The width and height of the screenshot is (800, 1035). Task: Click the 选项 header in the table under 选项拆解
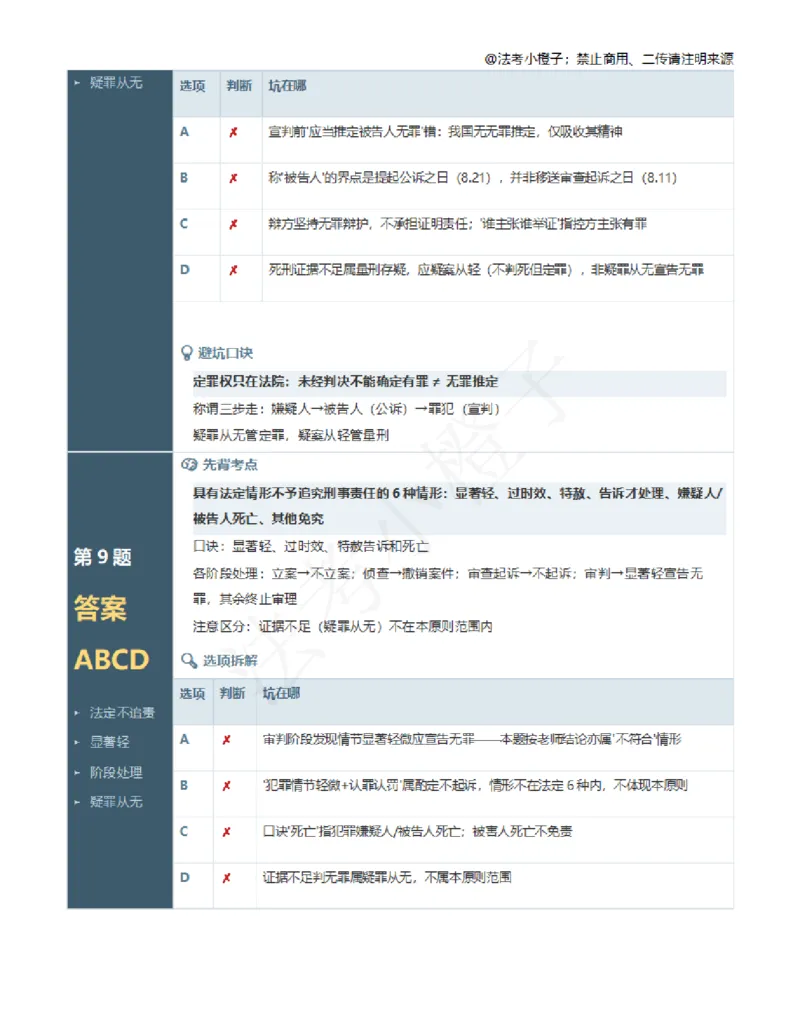coord(192,694)
